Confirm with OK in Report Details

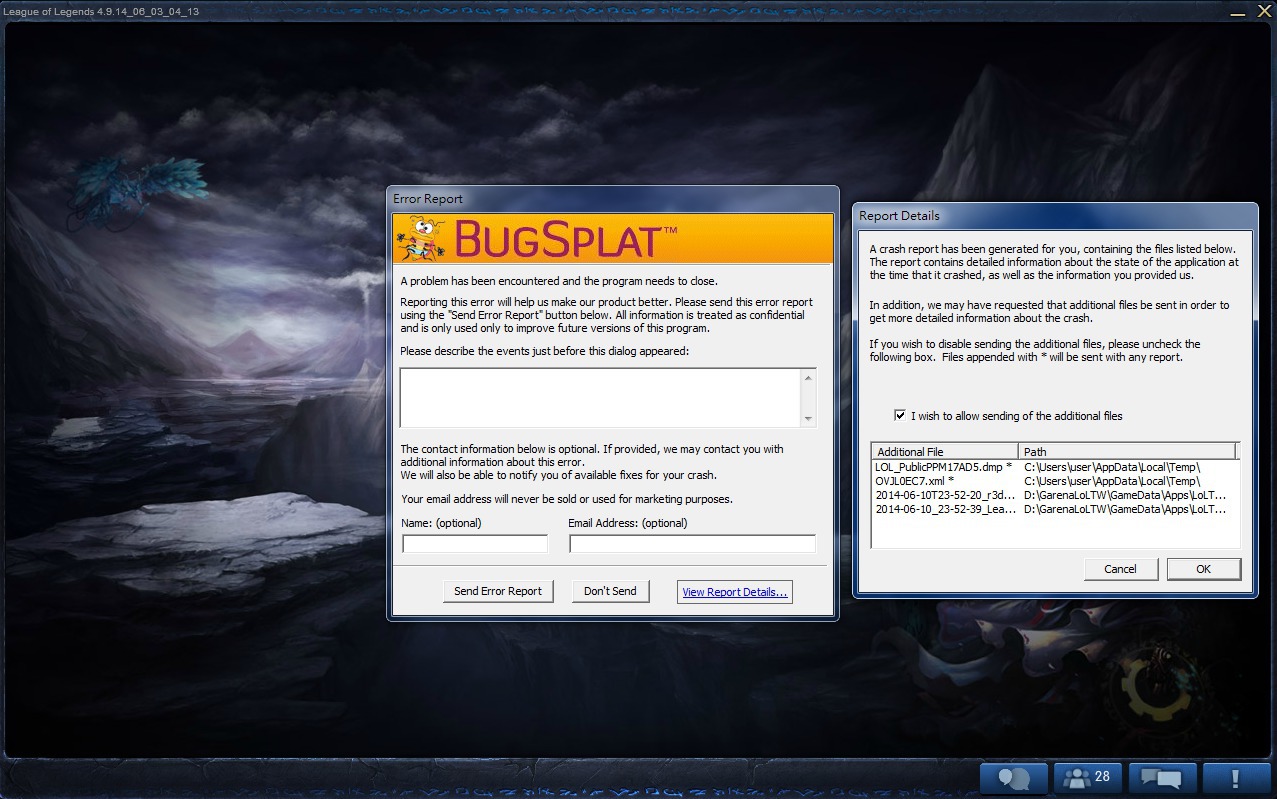[1203, 569]
